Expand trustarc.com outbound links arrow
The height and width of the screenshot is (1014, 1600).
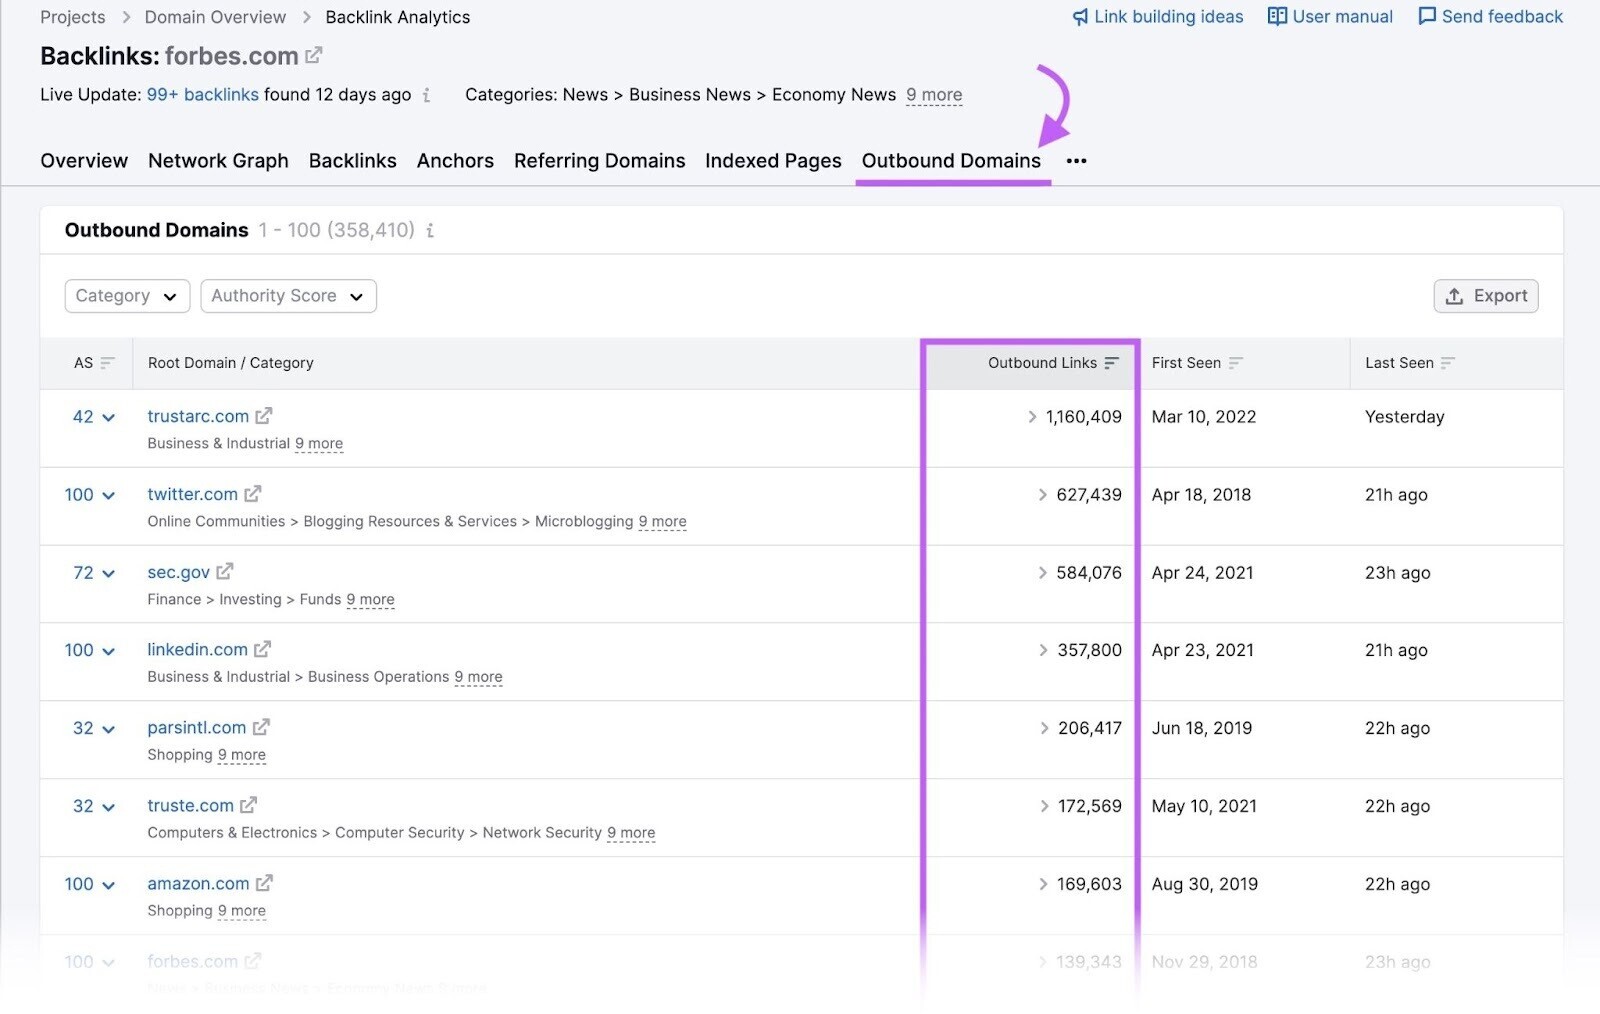[1032, 417]
